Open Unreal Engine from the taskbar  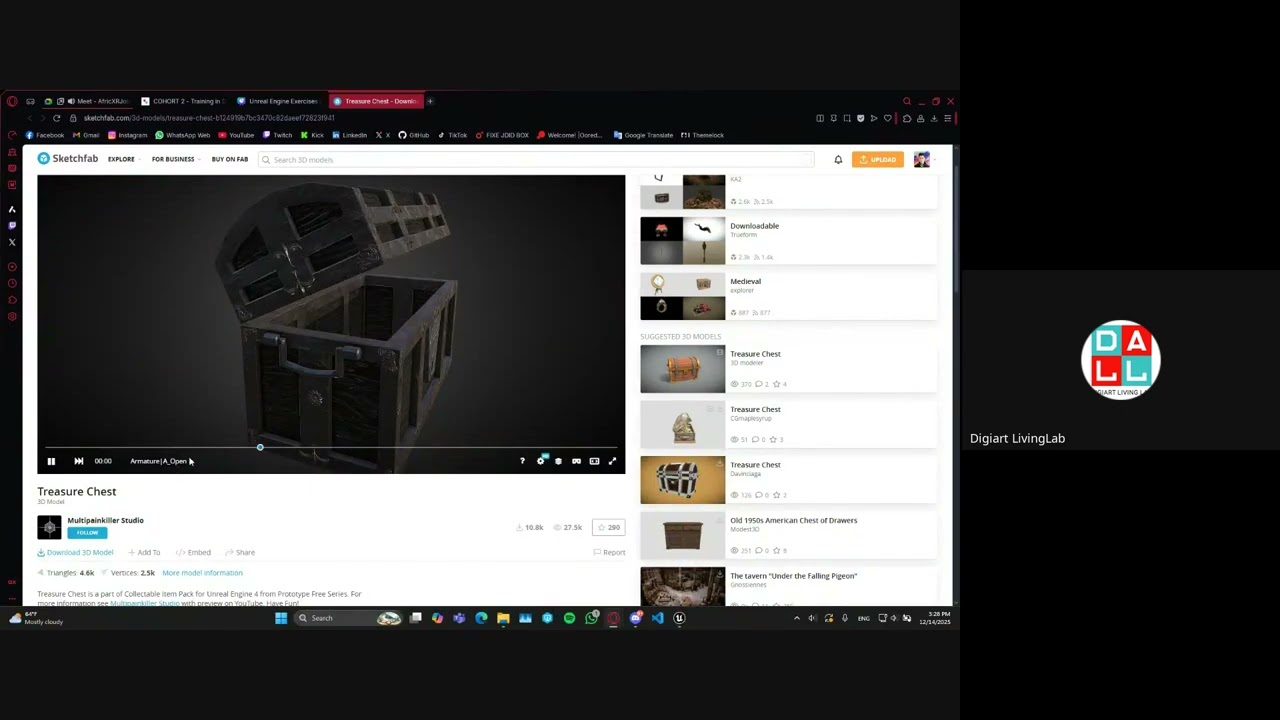click(679, 618)
